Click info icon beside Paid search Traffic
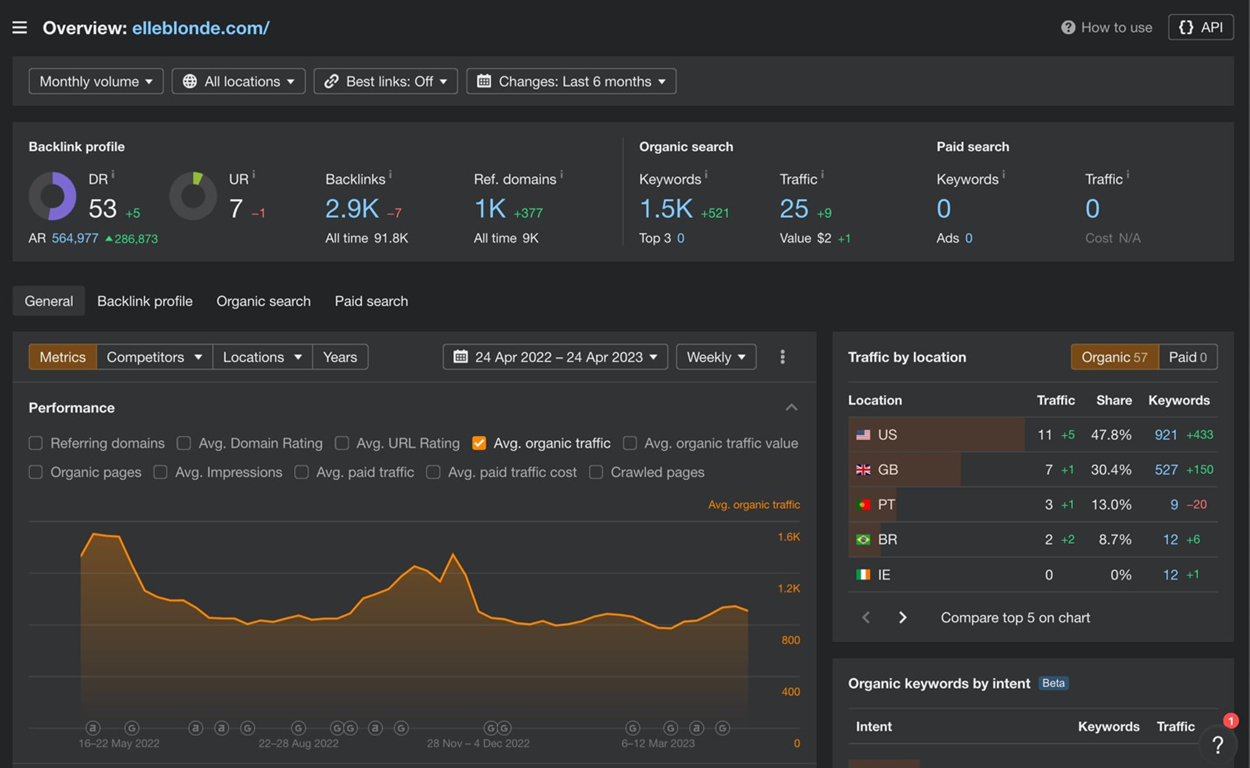 coord(1128,175)
